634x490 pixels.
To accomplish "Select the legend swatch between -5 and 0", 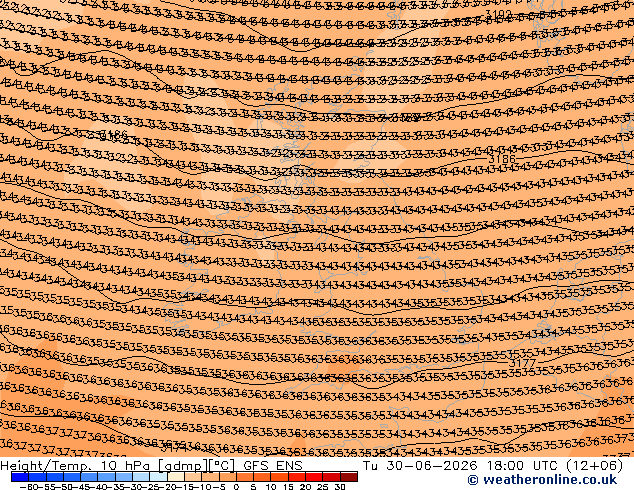I will (x=227, y=477).
